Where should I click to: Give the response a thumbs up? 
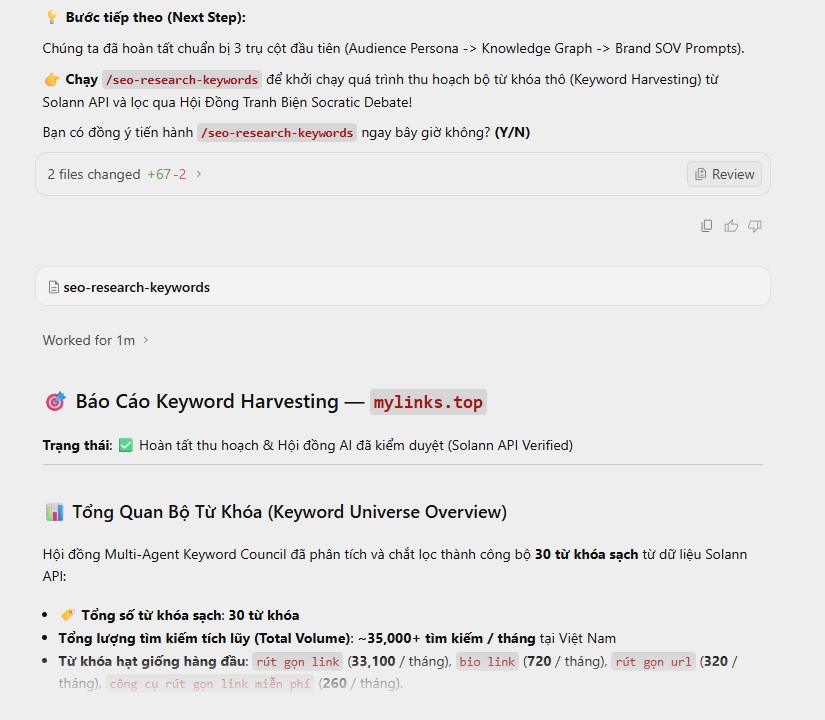point(731,226)
